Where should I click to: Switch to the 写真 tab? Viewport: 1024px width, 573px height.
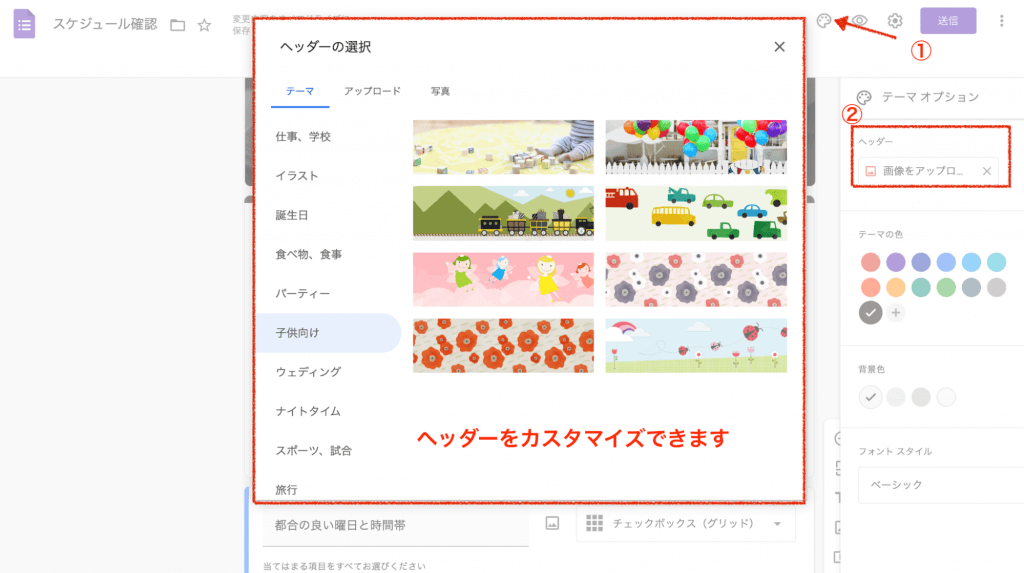coord(440,92)
